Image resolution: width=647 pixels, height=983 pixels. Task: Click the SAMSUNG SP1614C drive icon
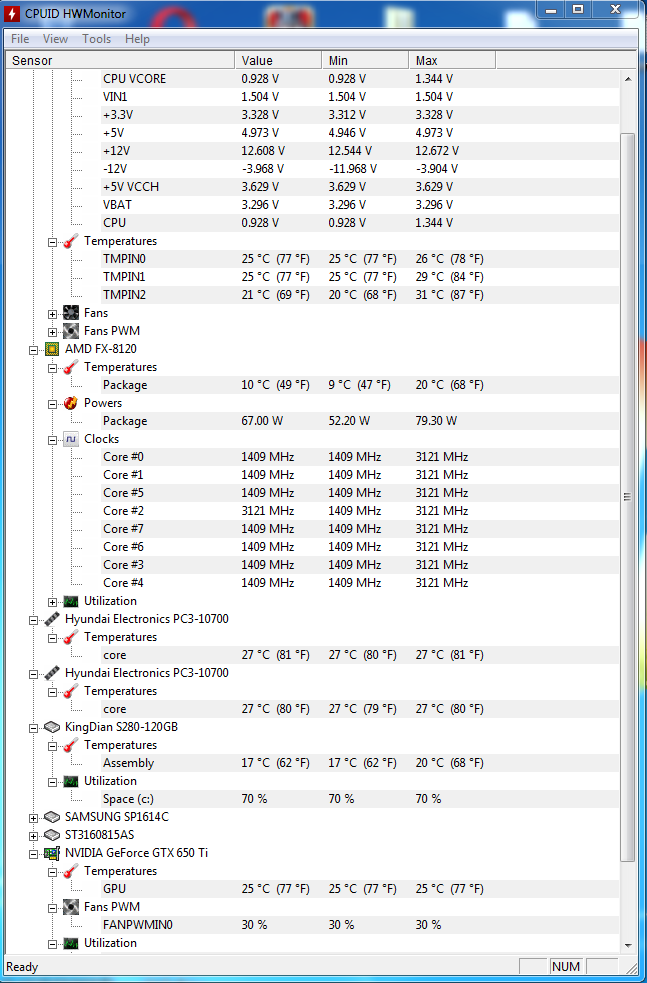pos(52,817)
